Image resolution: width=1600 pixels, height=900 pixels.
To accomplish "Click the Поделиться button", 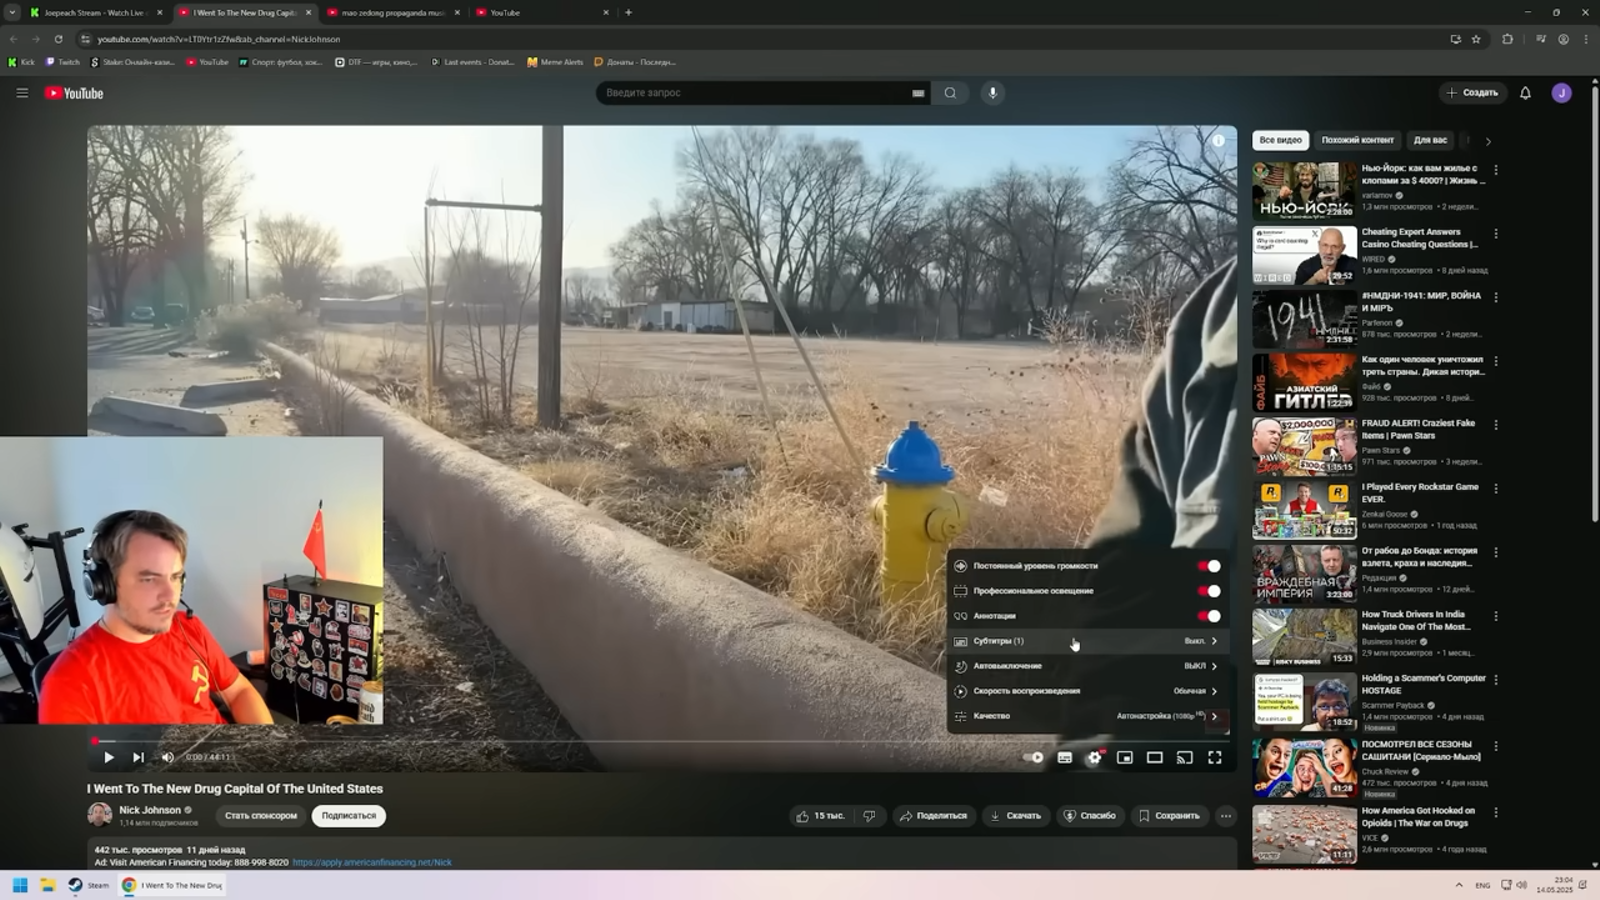I will click(933, 816).
